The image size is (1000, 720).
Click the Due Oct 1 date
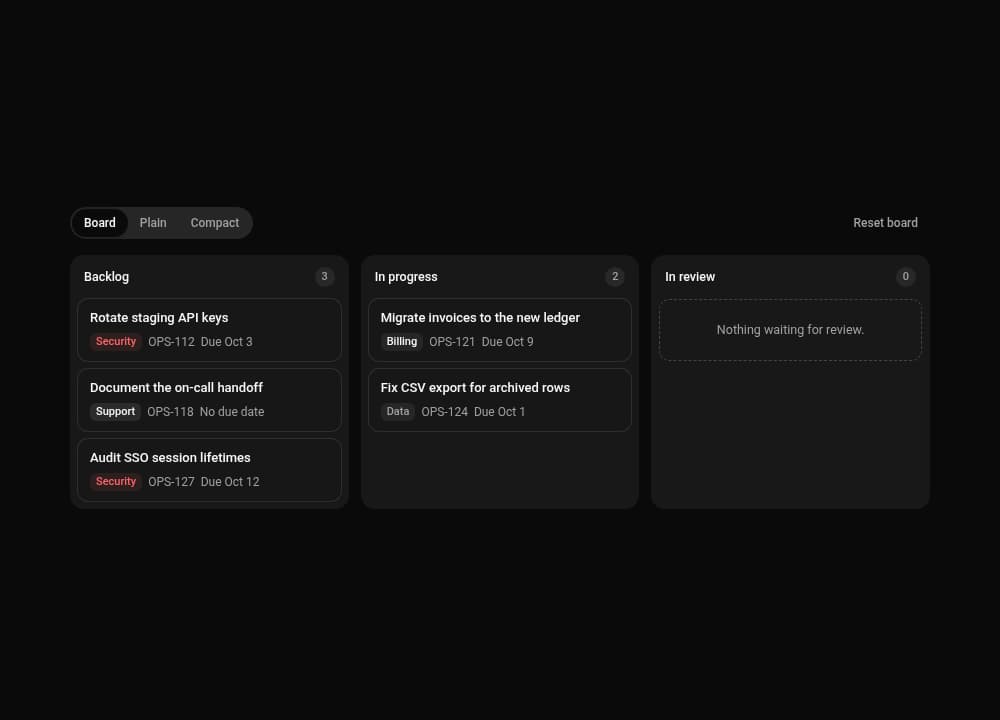click(500, 412)
